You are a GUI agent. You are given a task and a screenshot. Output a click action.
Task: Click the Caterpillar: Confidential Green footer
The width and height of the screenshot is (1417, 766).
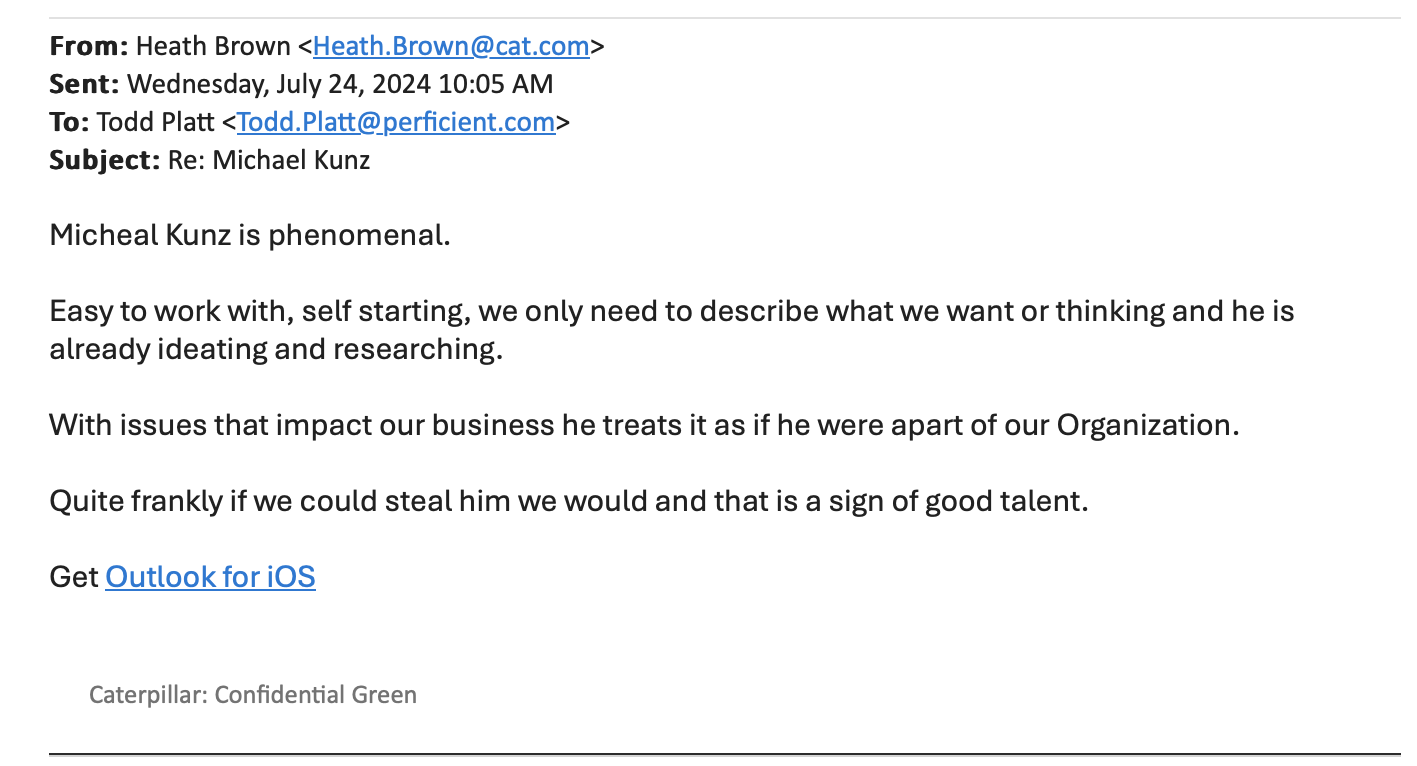click(x=253, y=694)
